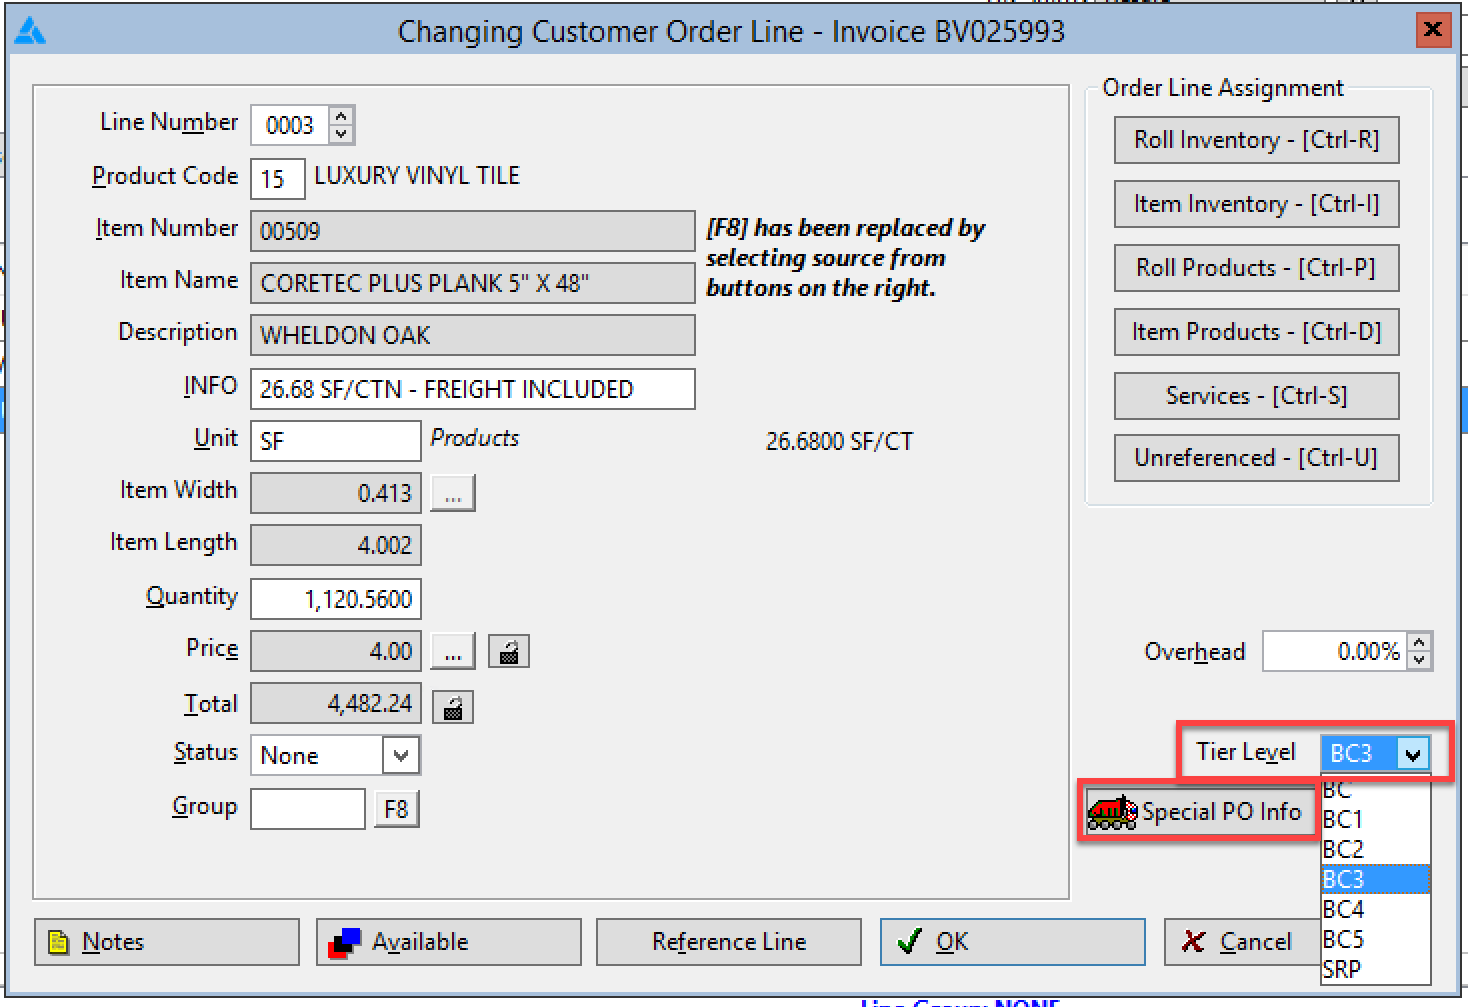Image resolution: width=1468 pixels, height=1007 pixels.
Task: Increase Overhead percentage spinner
Action: click(1419, 642)
